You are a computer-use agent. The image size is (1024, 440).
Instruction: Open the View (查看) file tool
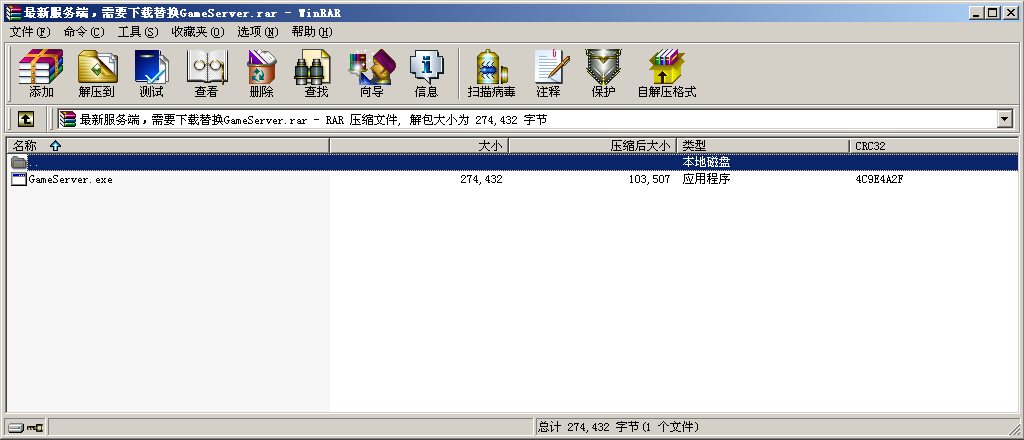coord(206,73)
